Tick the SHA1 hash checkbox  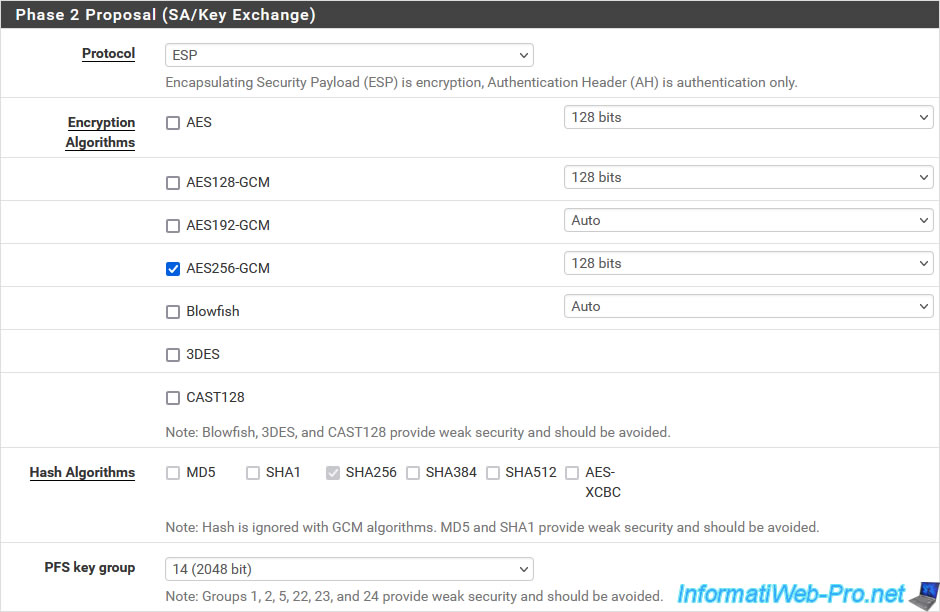click(x=253, y=474)
